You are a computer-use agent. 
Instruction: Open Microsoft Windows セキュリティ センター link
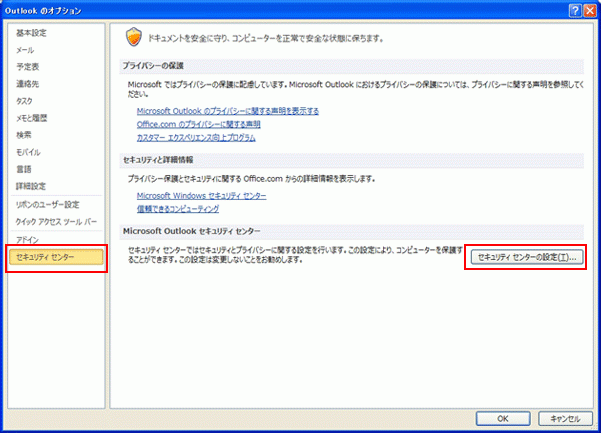pos(202,196)
